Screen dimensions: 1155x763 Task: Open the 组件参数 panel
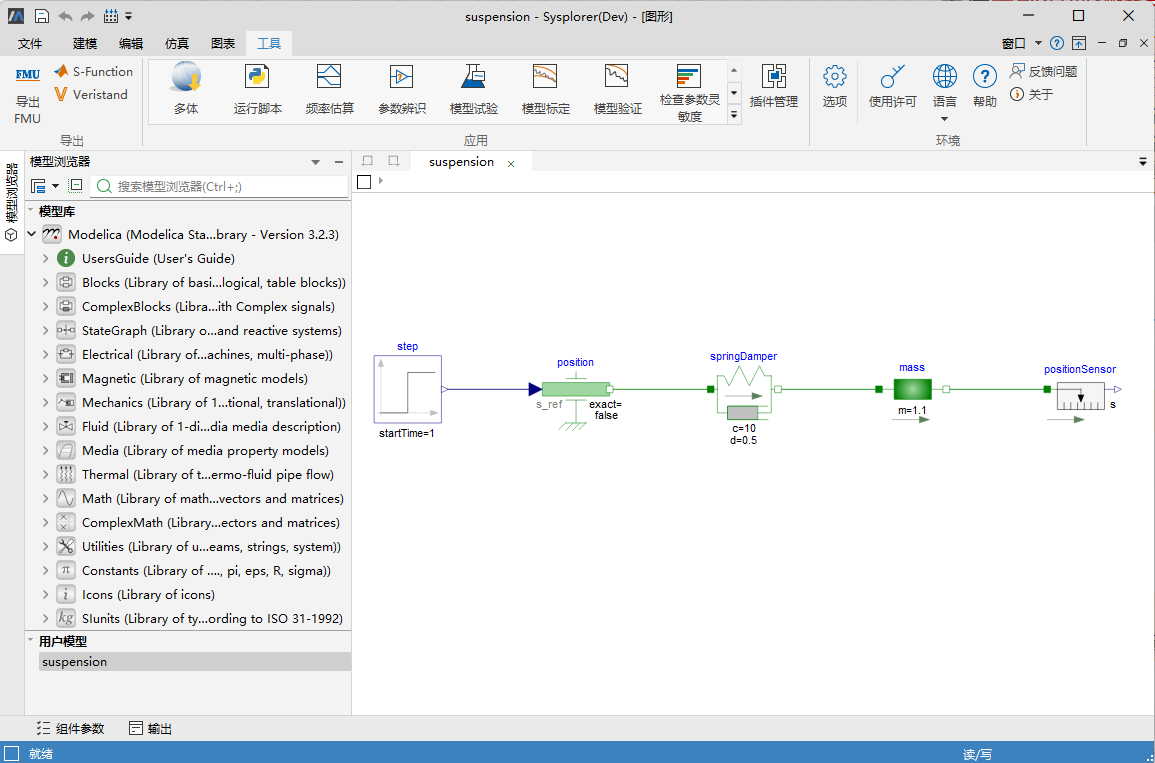tap(71, 729)
